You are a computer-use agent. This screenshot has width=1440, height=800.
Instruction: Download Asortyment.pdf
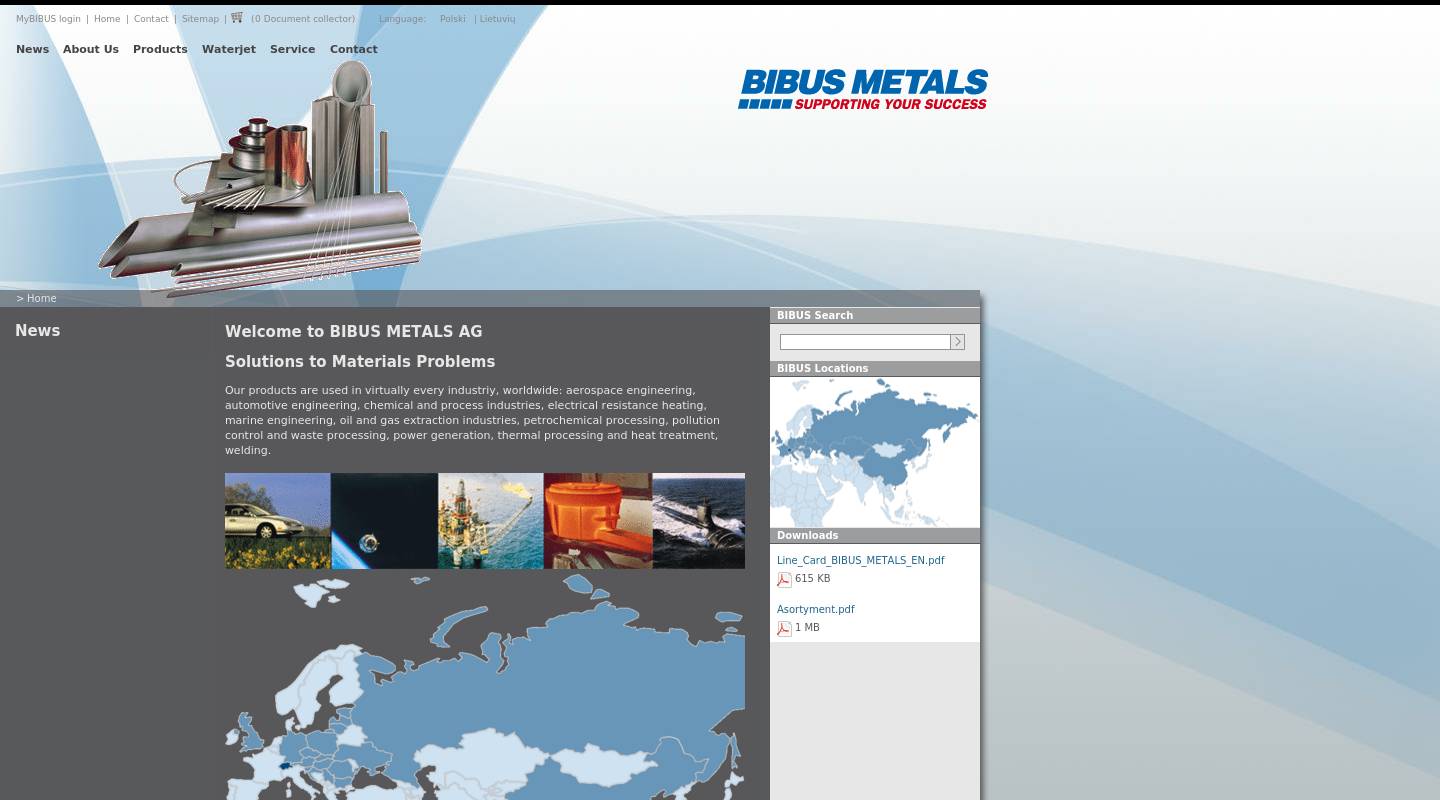[x=816, y=609]
